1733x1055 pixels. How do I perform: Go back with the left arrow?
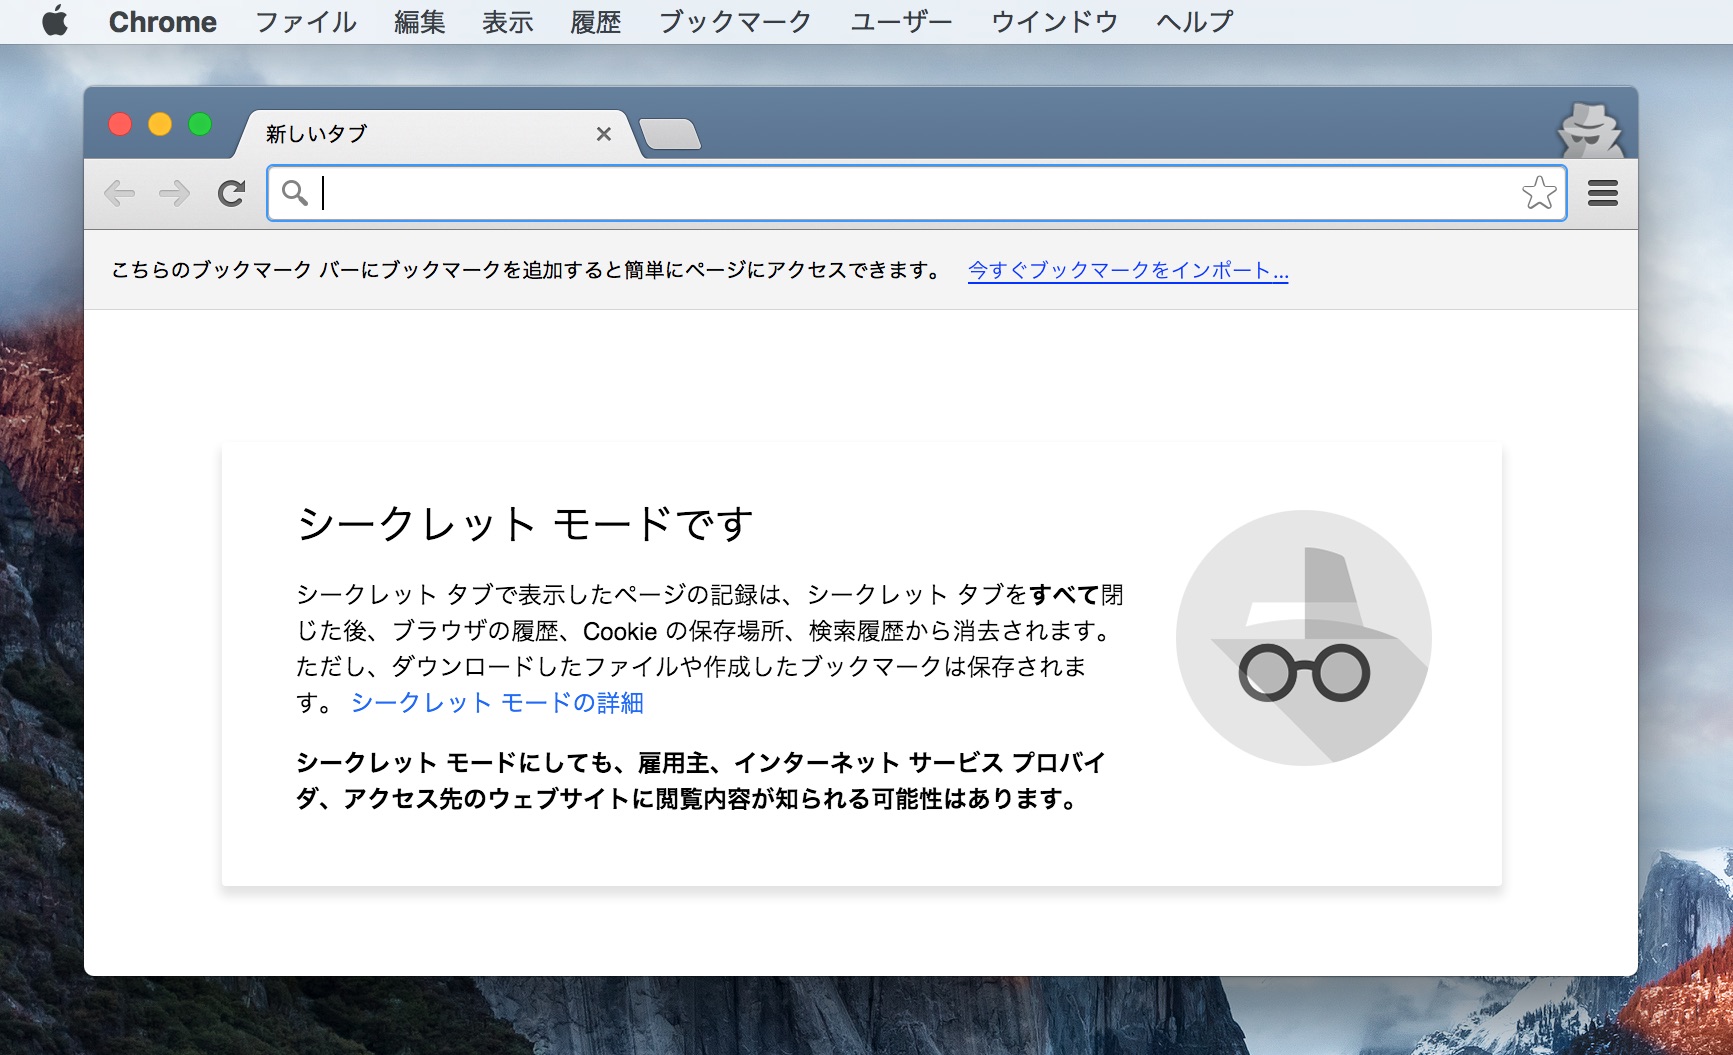pos(120,193)
